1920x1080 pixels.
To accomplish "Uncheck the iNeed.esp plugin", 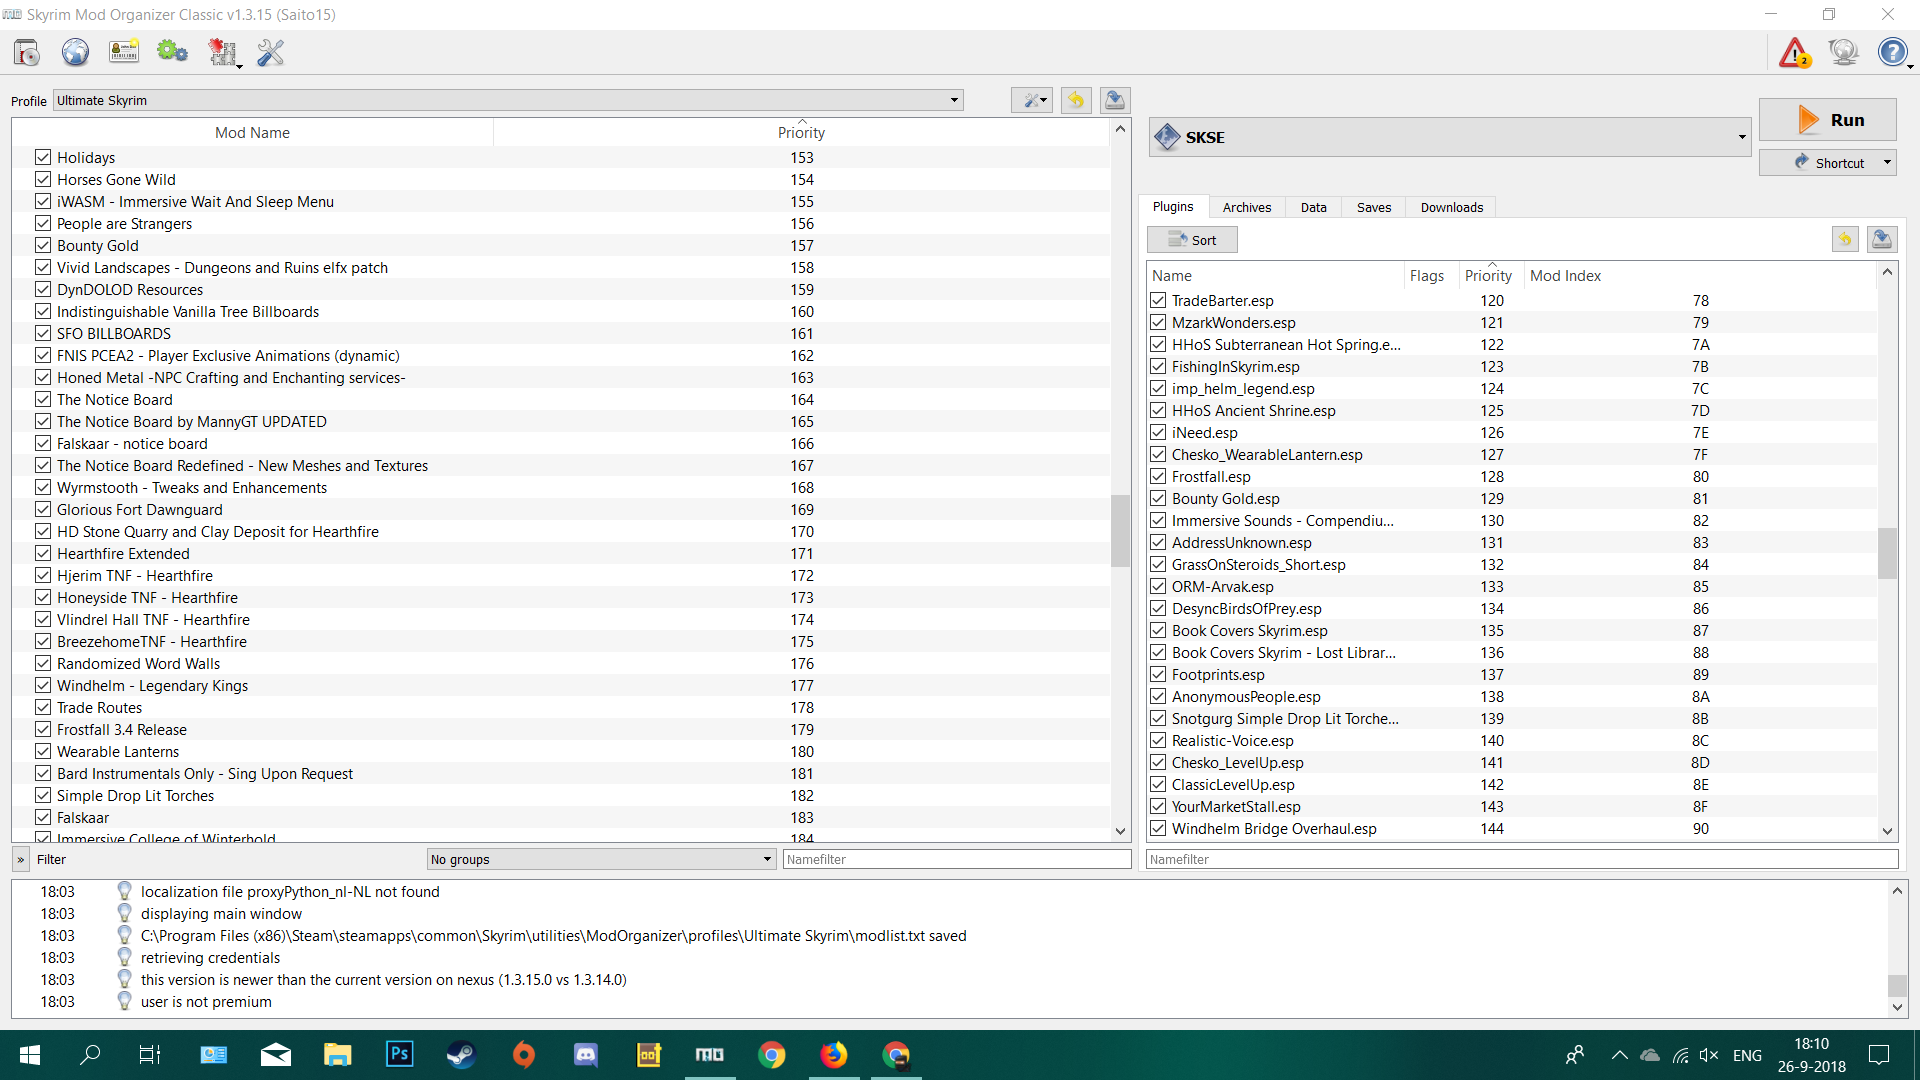I will click(1158, 432).
